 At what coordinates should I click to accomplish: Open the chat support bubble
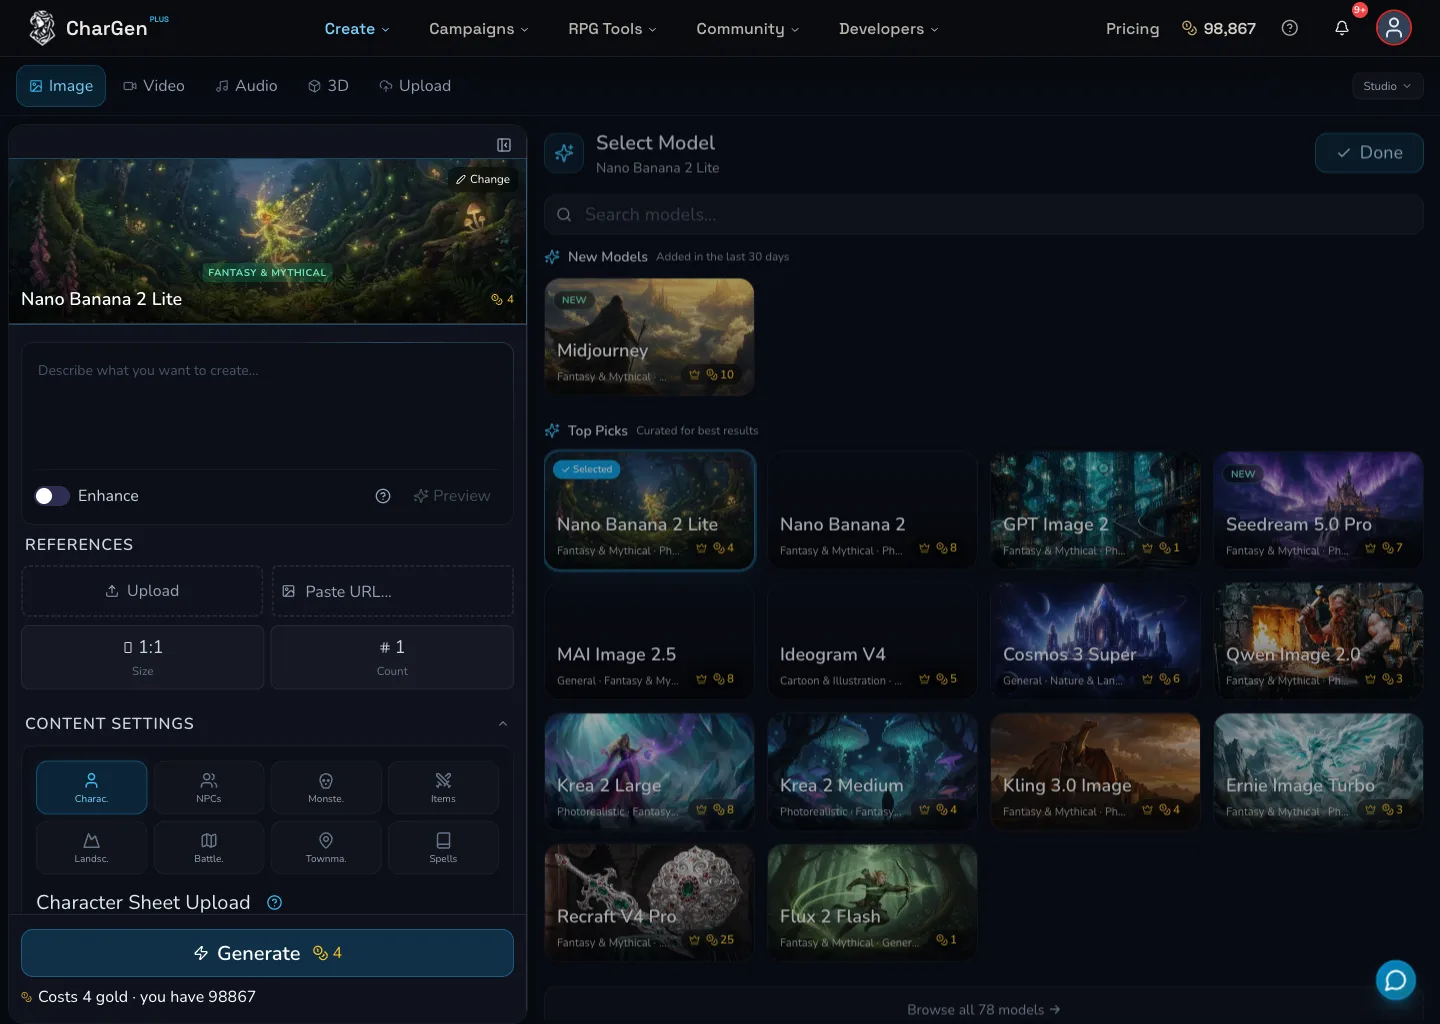1396,980
